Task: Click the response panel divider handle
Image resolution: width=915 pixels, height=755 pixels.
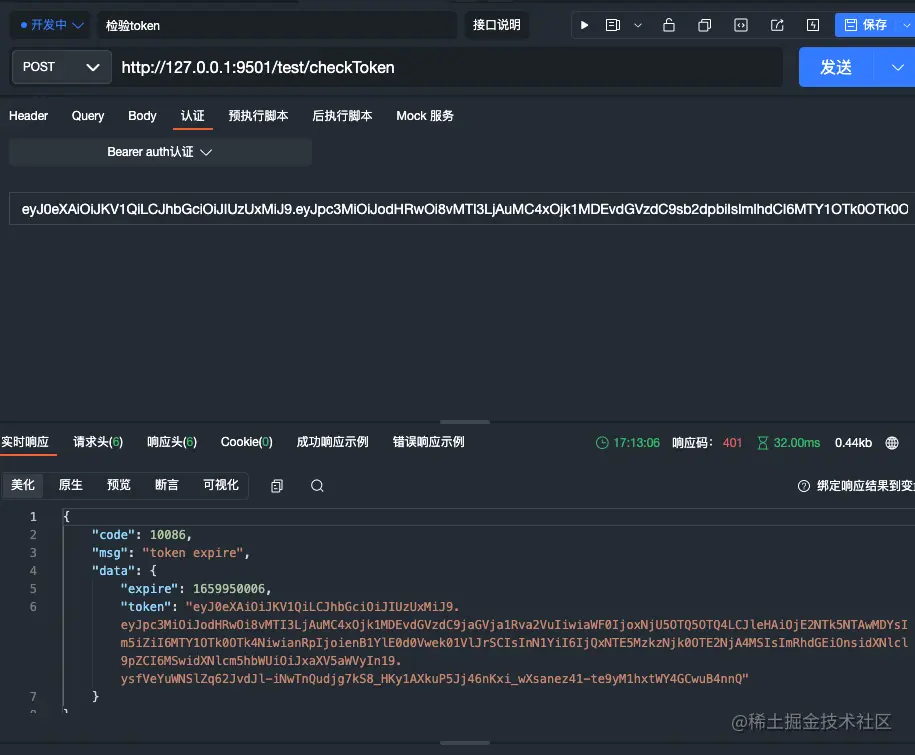Action: [x=465, y=421]
